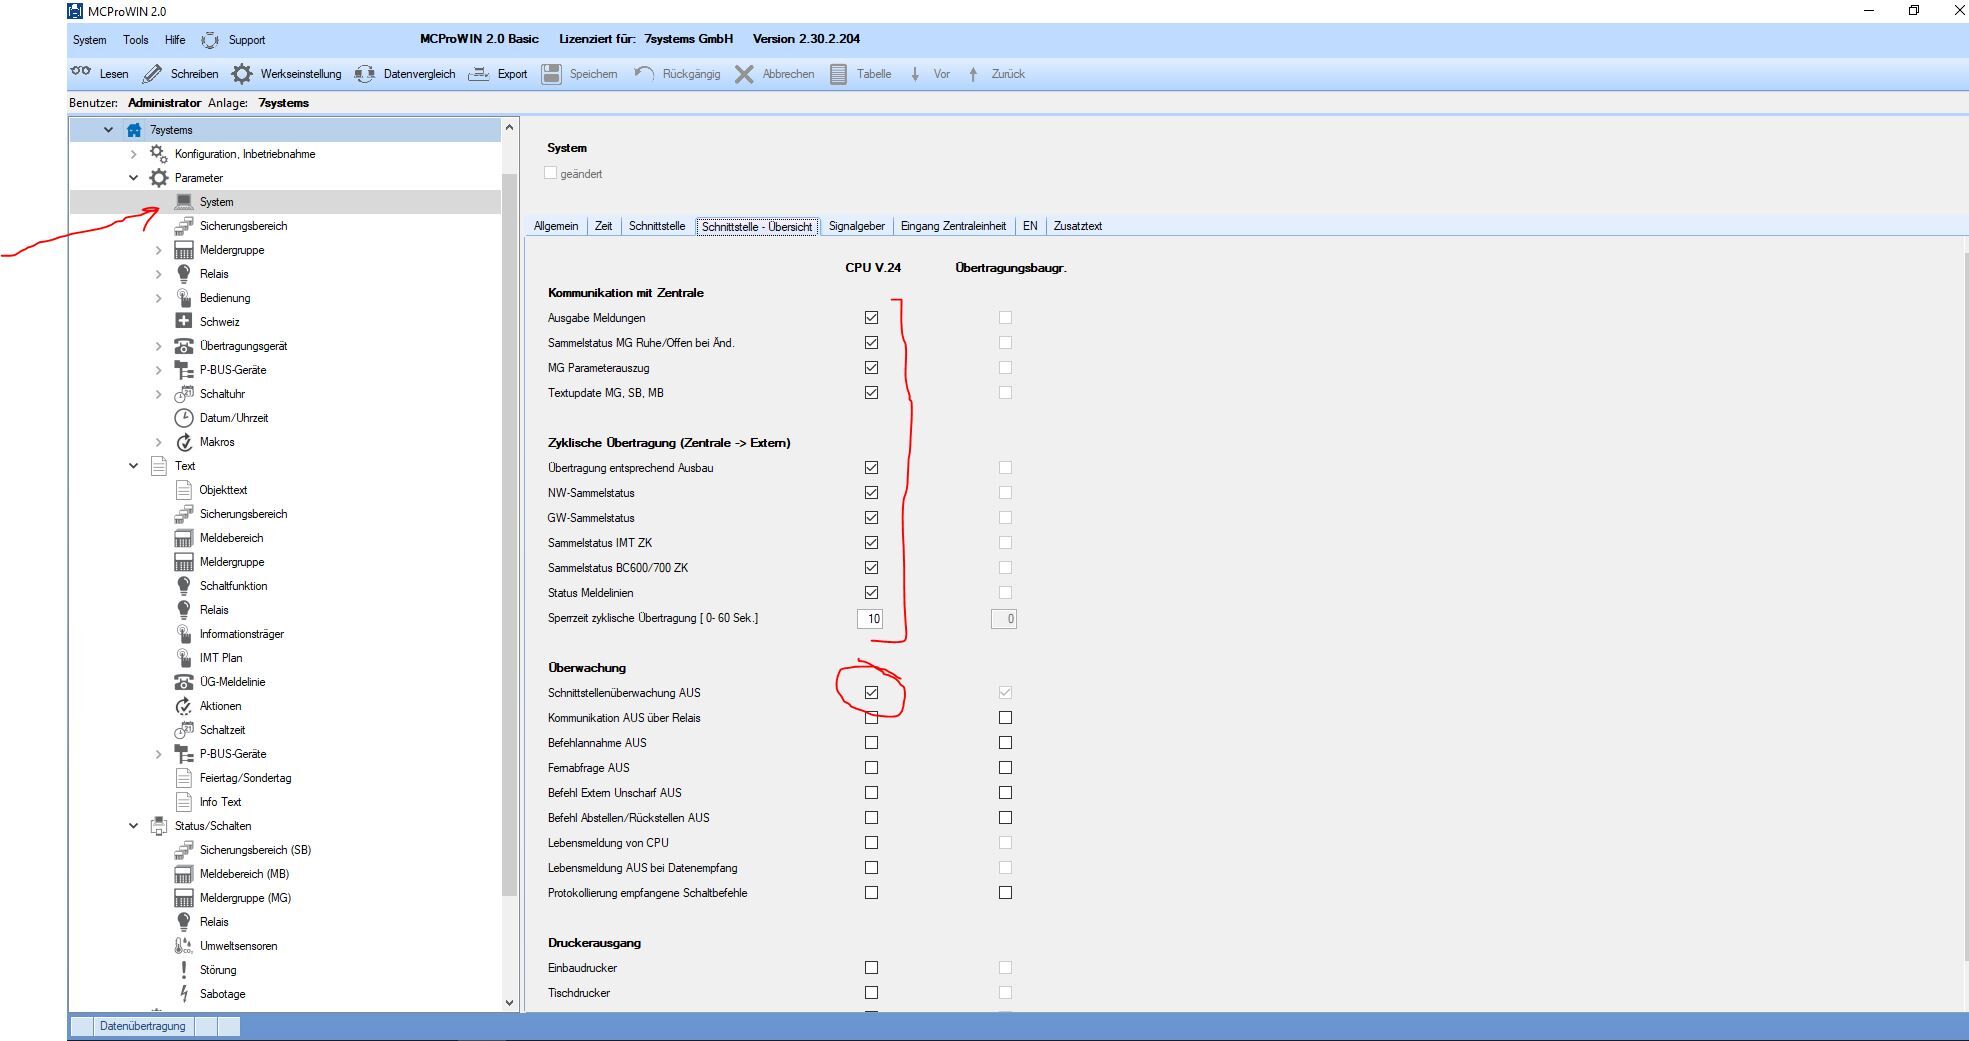Click the Abbrechen X icon
The width and height of the screenshot is (1969, 1041).
click(x=744, y=74)
